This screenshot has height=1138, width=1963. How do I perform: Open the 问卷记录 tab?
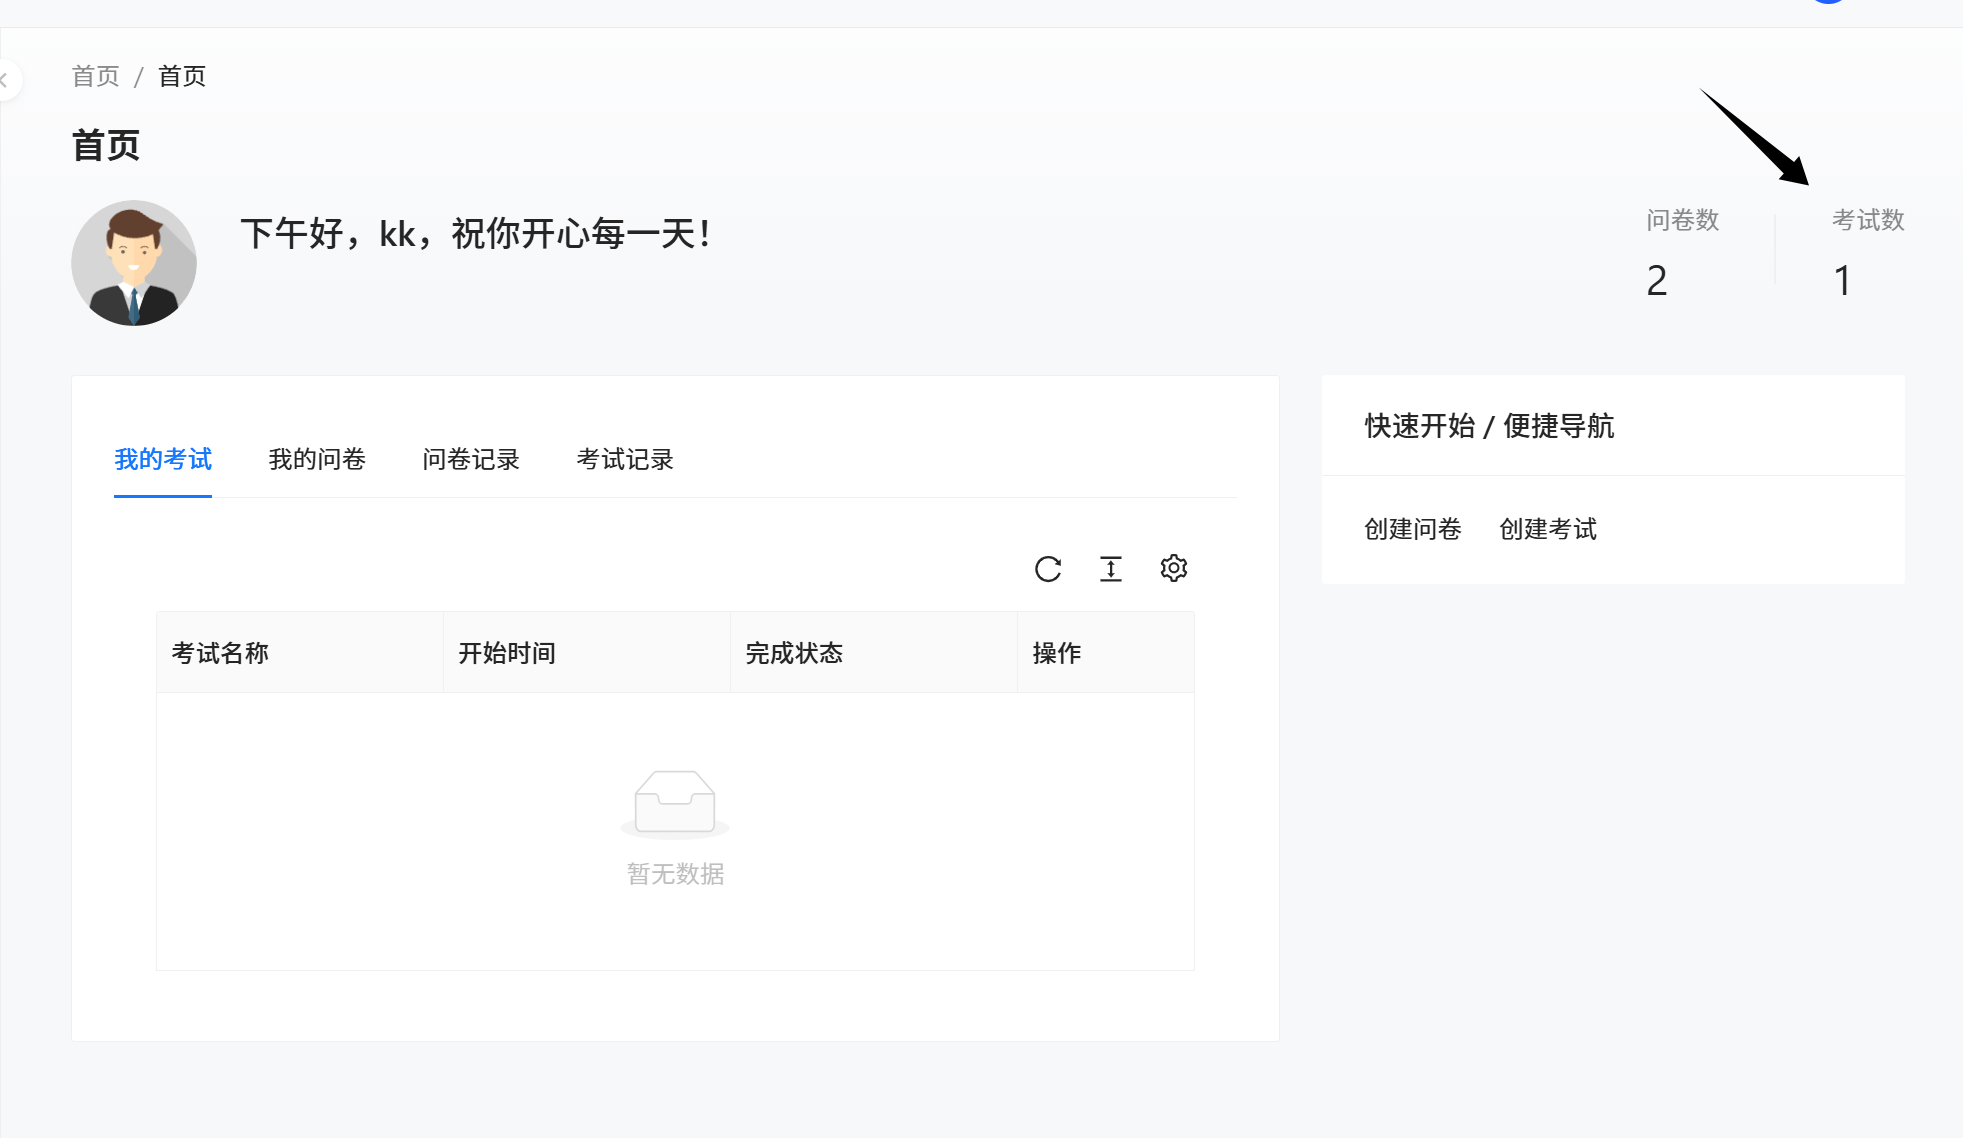click(x=471, y=459)
